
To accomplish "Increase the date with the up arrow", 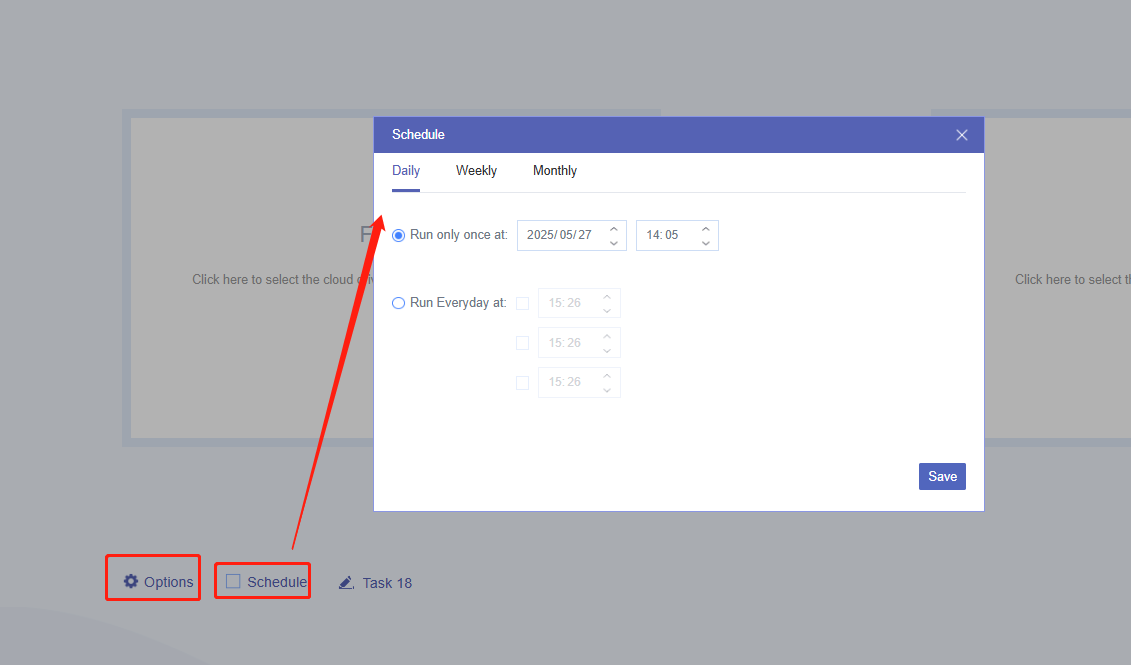I will click(x=613, y=228).
